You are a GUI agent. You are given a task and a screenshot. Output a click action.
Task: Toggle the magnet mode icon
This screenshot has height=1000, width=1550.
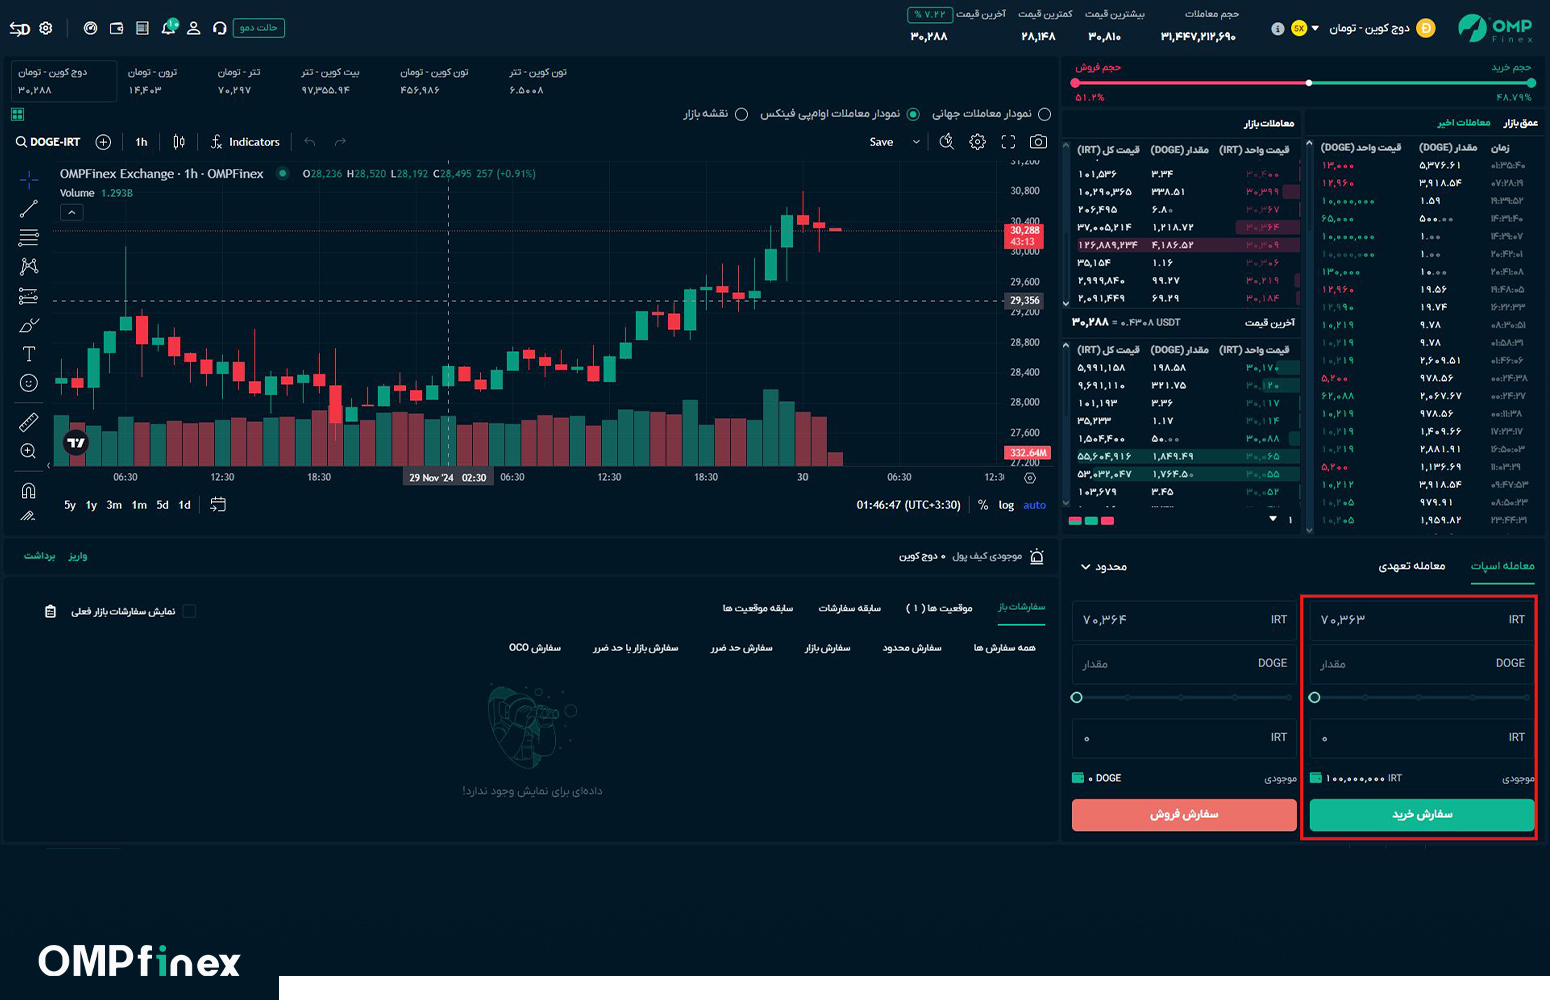[29, 490]
